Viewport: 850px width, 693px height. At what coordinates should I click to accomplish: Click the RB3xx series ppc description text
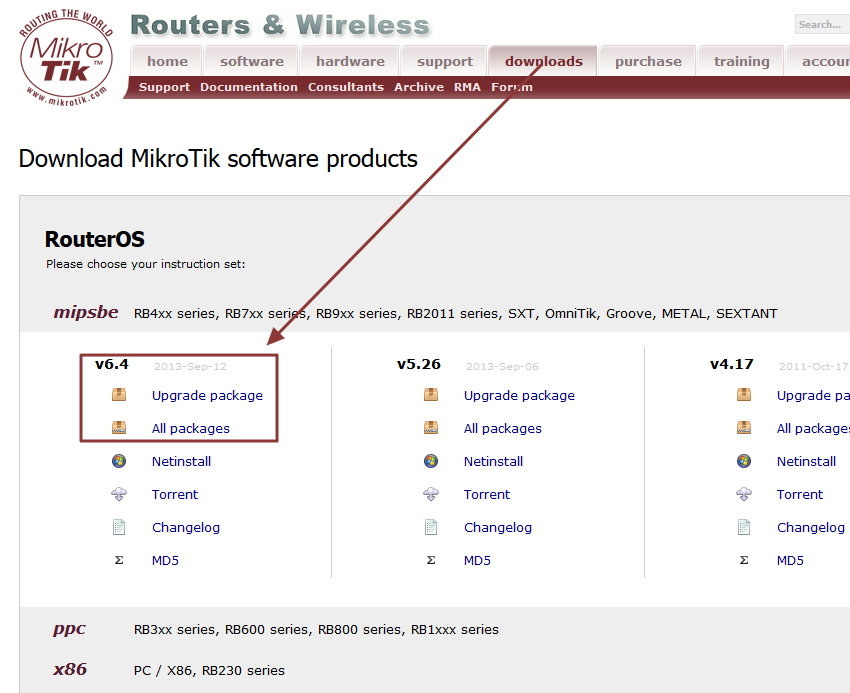(316, 630)
